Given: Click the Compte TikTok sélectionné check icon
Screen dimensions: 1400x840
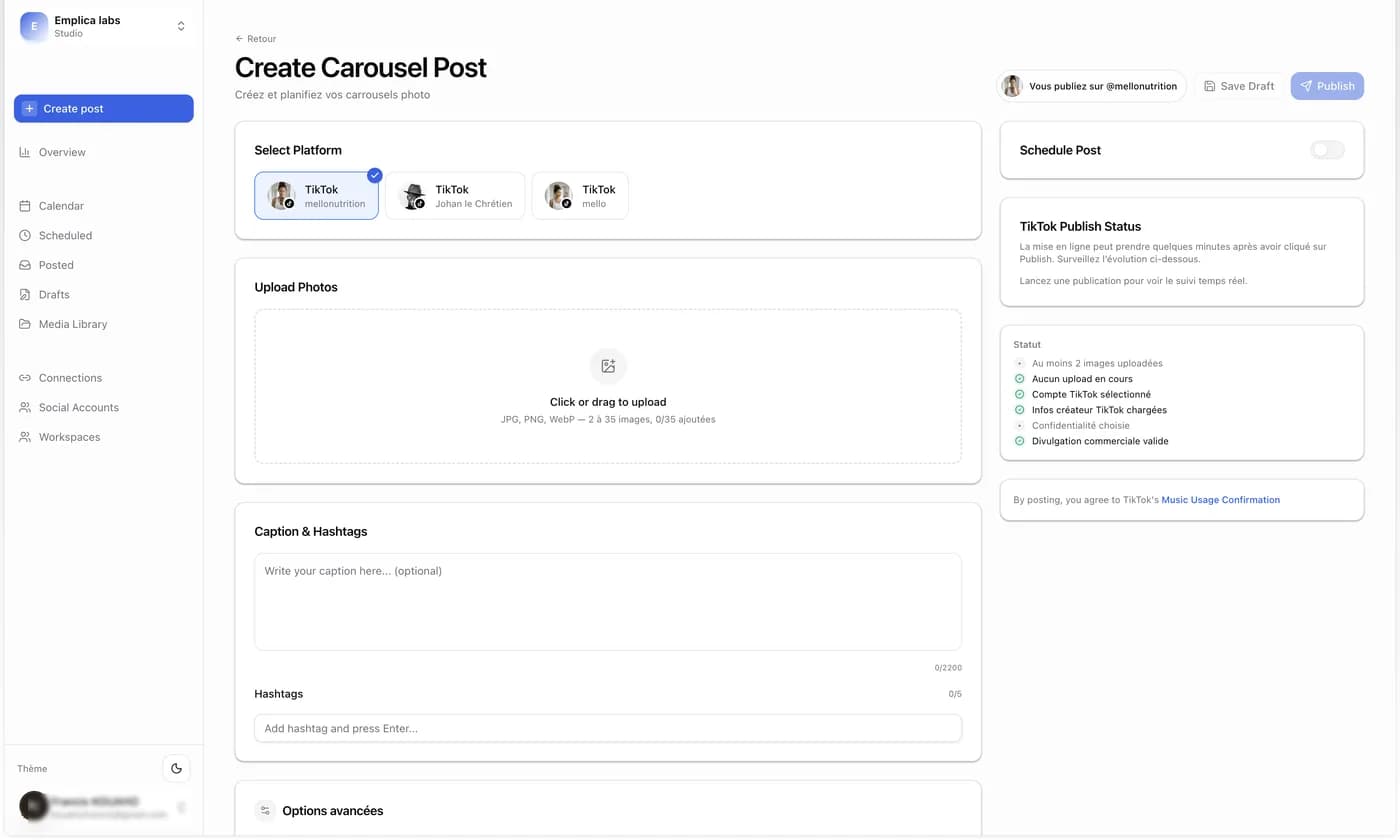Looking at the screenshot, I should (x=1019, y=394).
